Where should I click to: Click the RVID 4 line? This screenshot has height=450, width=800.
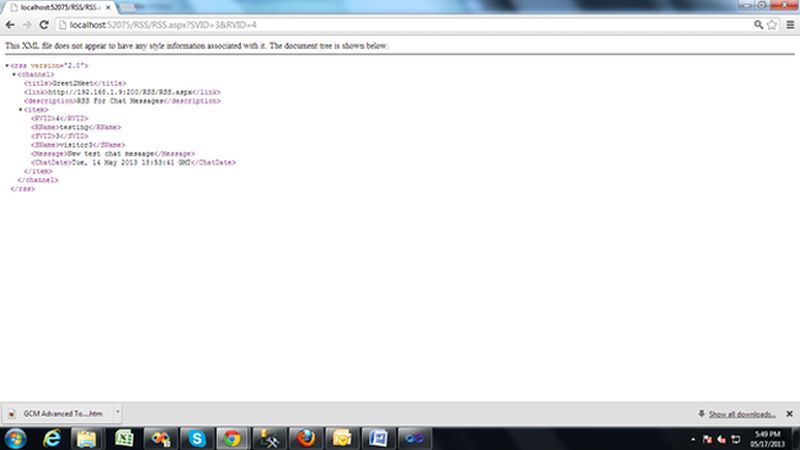[x=59, y=118]
